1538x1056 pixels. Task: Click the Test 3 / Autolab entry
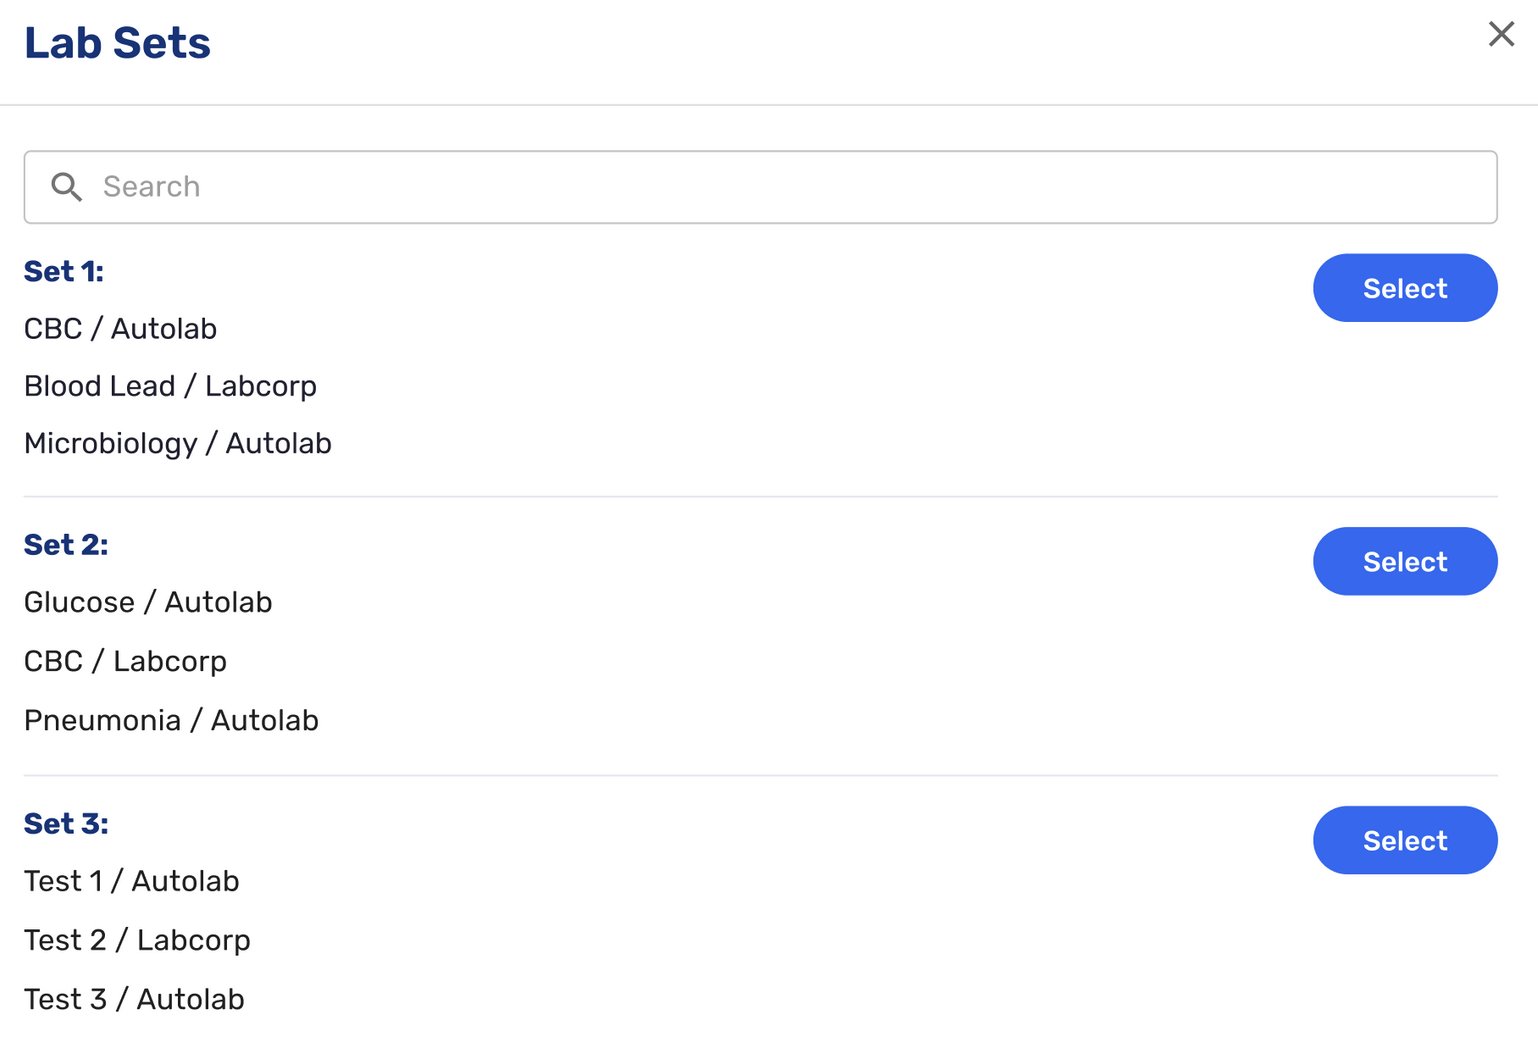tap(134, 999)
